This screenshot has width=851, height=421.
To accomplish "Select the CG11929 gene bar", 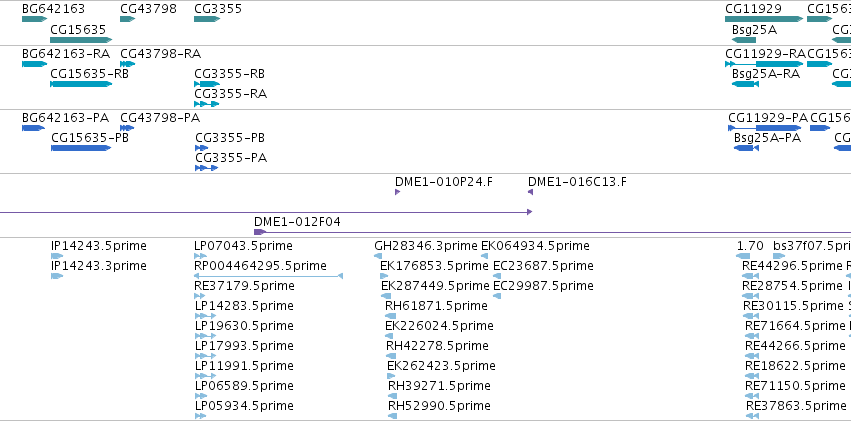I will click(764, 19).
